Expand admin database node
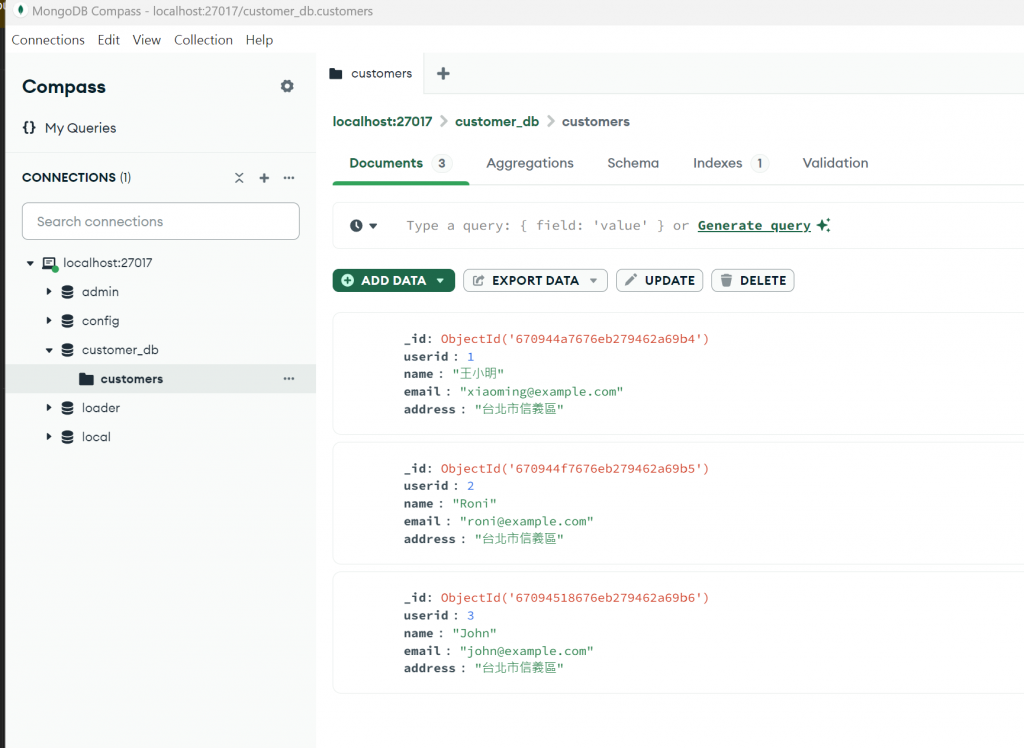 [48, 291]
